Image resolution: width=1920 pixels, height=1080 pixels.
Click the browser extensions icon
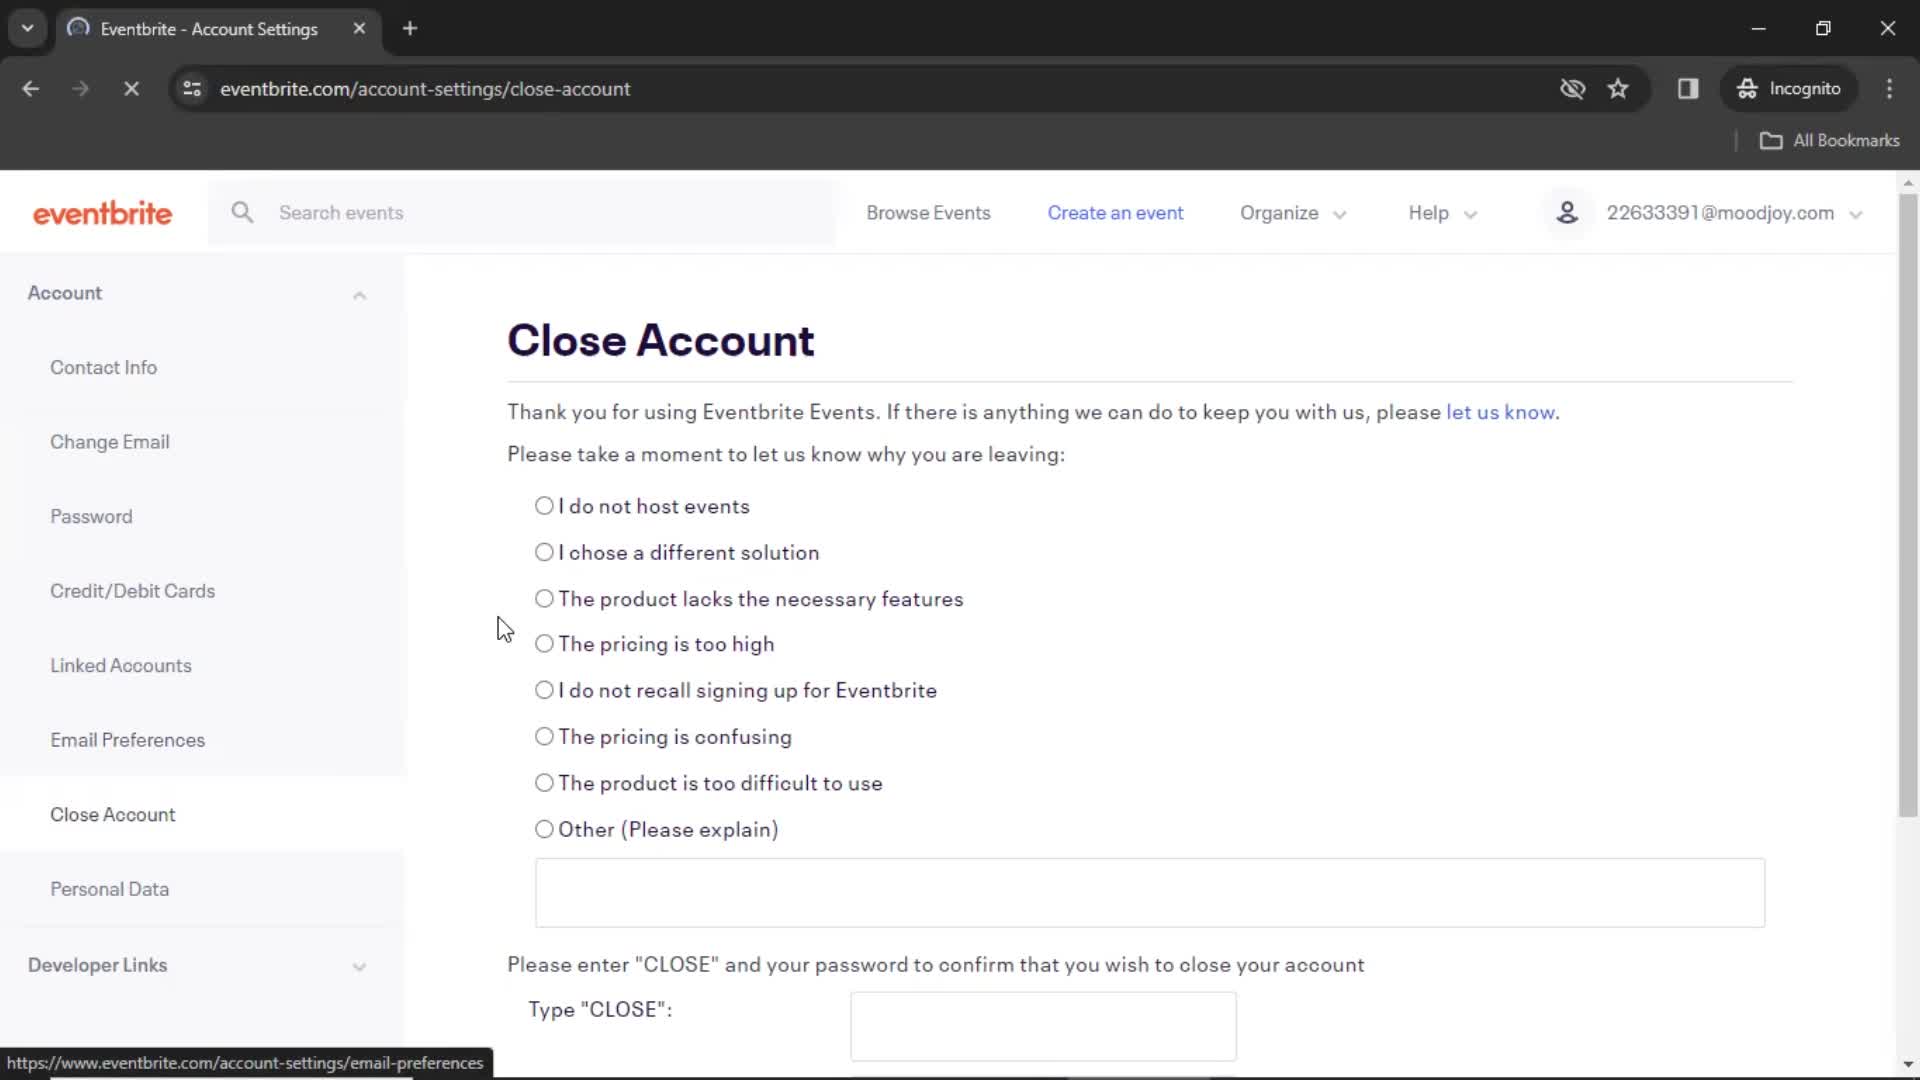point(1689,88)
